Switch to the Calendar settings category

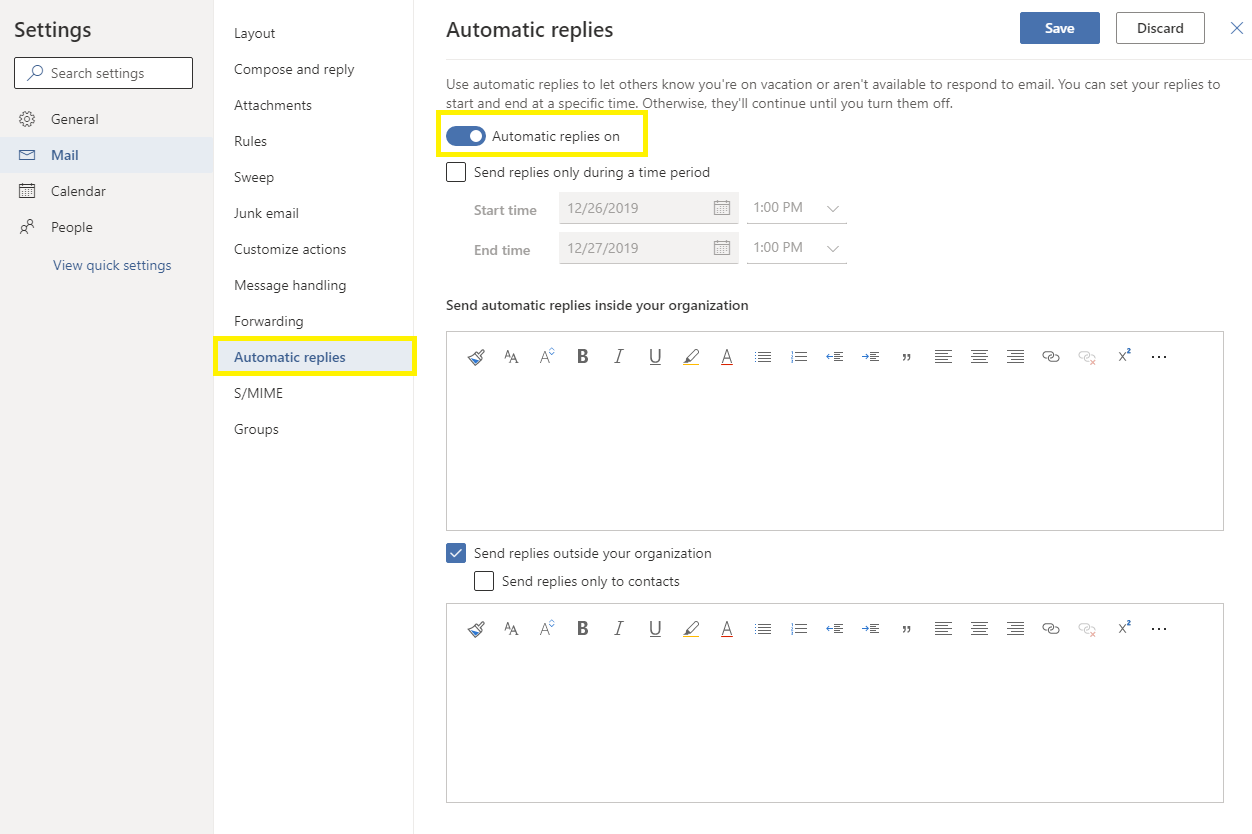[78, 191]
